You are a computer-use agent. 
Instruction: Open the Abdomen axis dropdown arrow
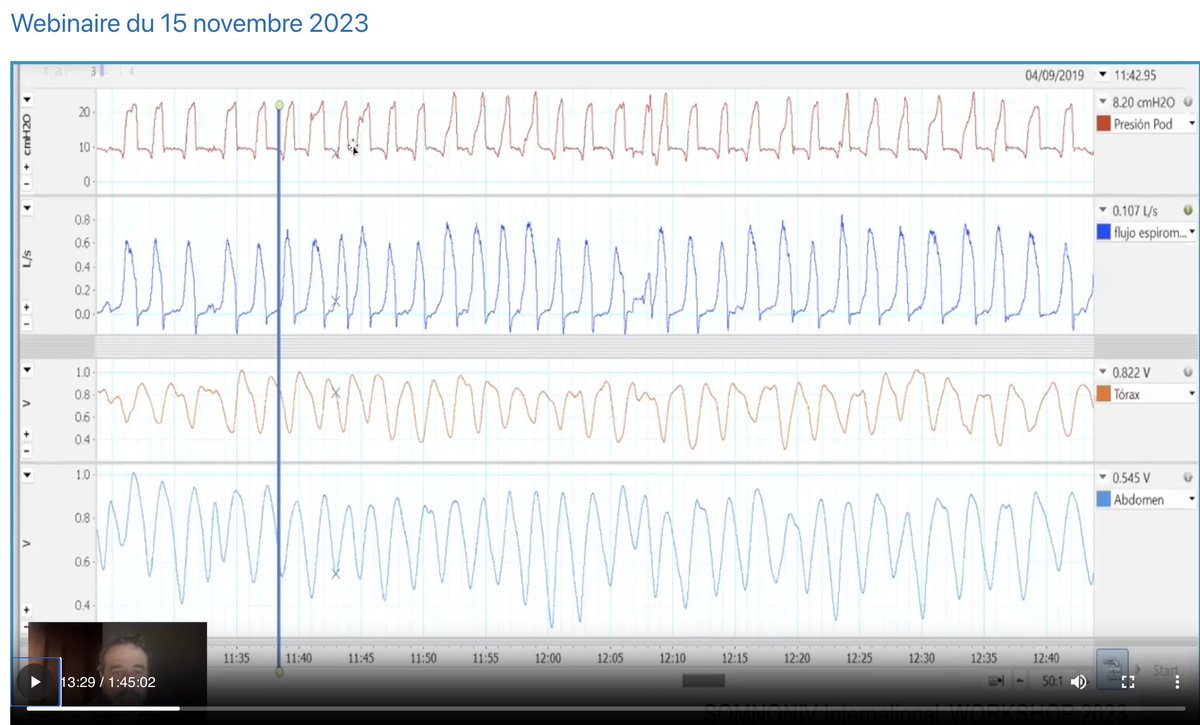pos(27,475)
